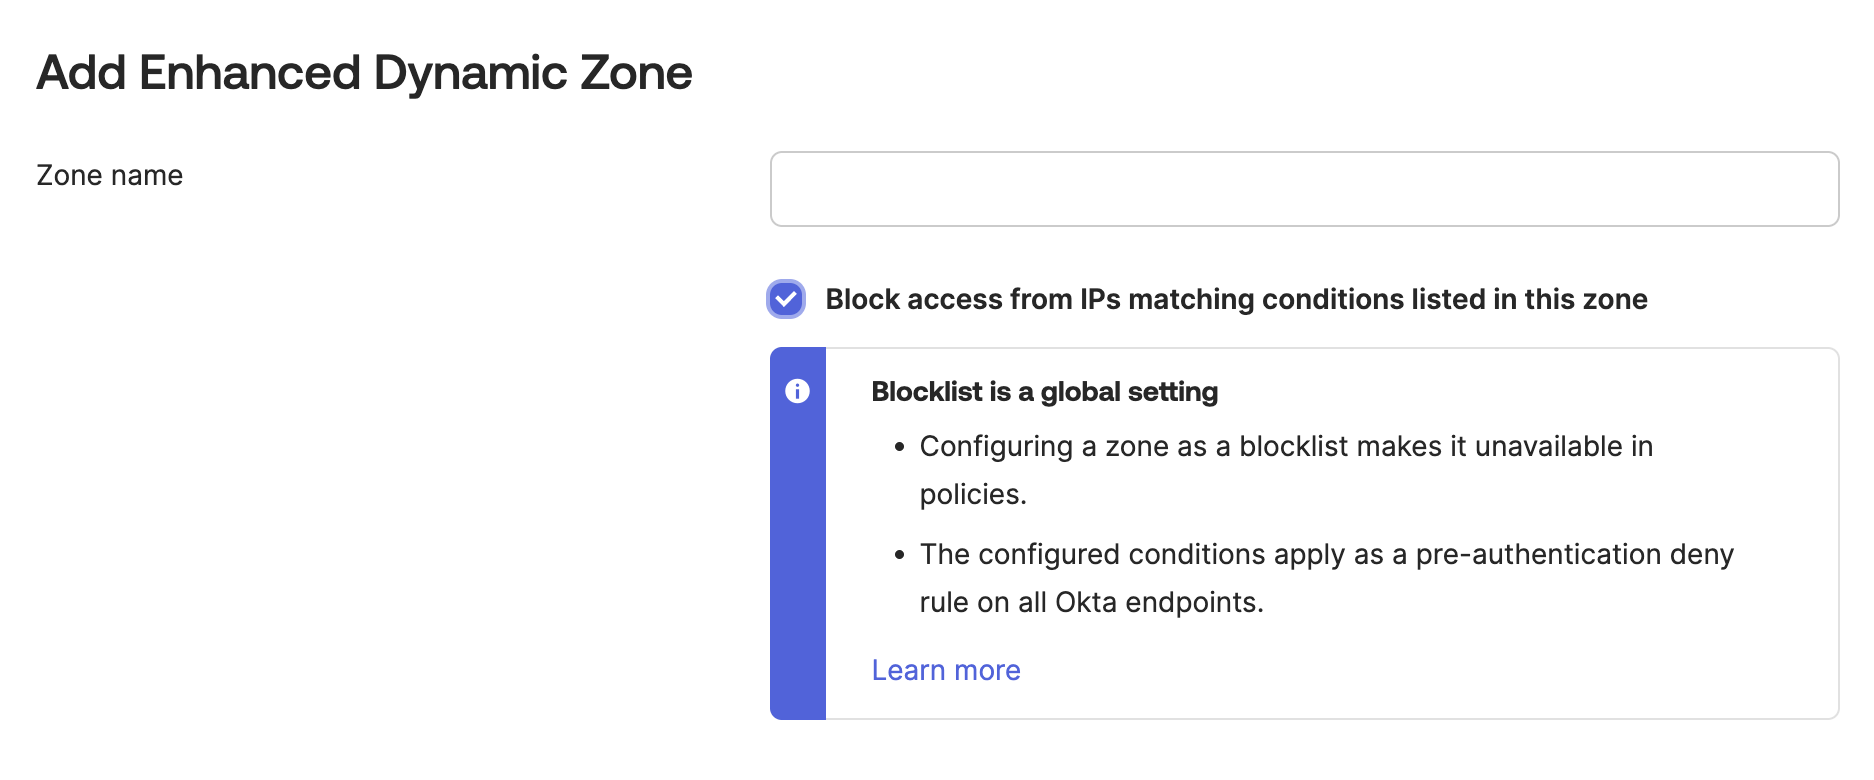Focus the empty Zone name input box
1874x780 pixels.
pyautogui.click(x=1304, y=188)
